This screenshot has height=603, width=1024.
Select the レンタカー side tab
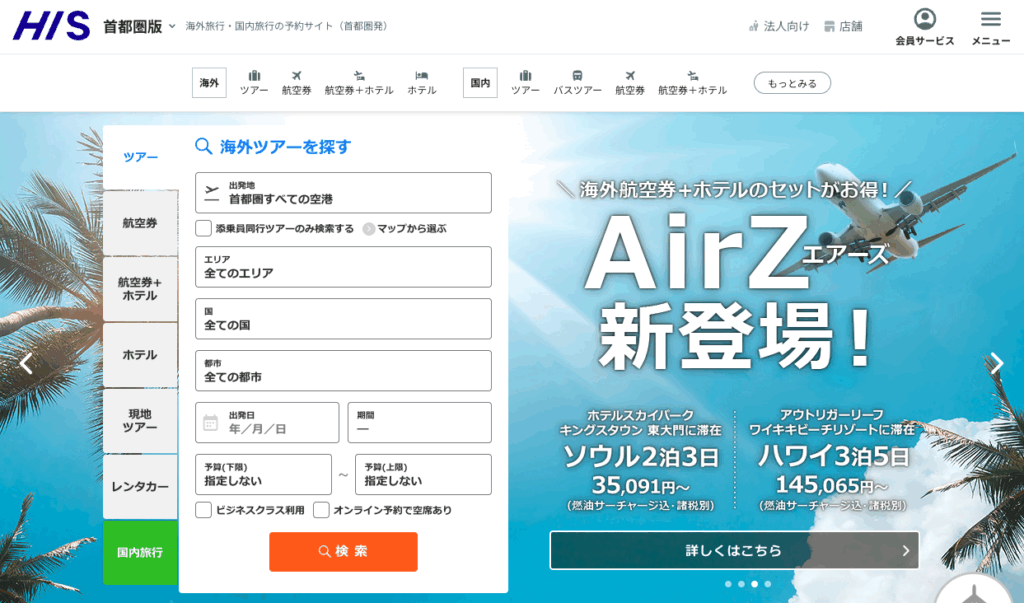coord(140,487)
